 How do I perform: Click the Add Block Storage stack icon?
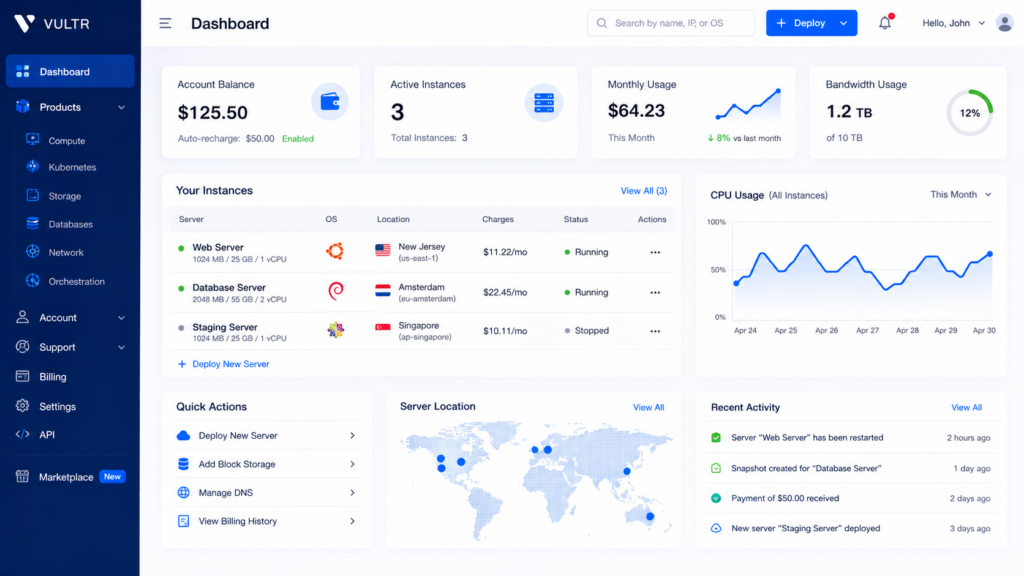point(184,464)
